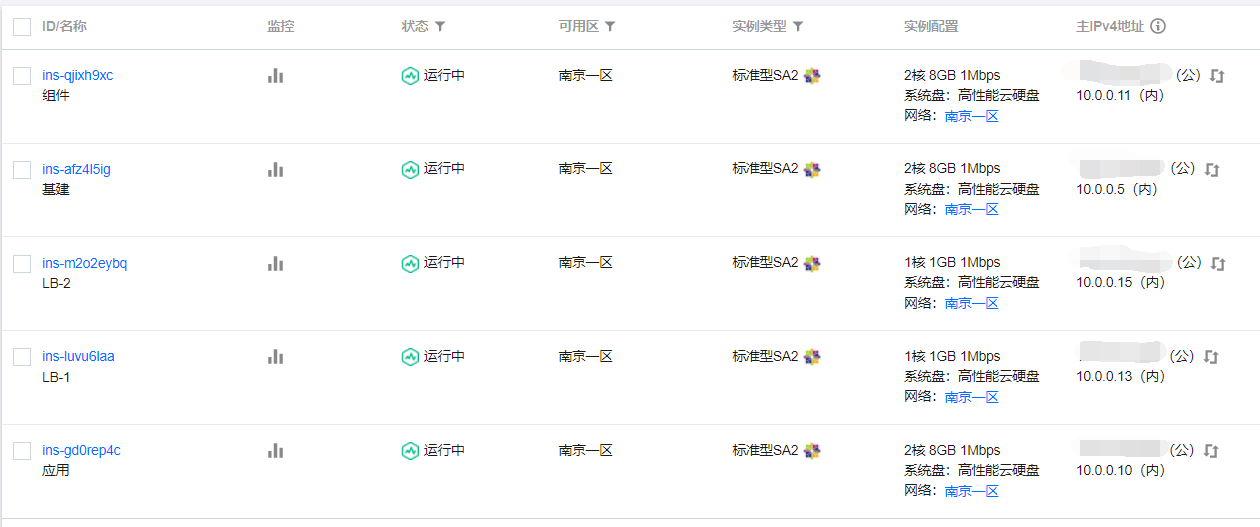Click the 实例配置 column header
Image resolution: width=1260 pixels, height=527 pixels.
pos(931,27)
